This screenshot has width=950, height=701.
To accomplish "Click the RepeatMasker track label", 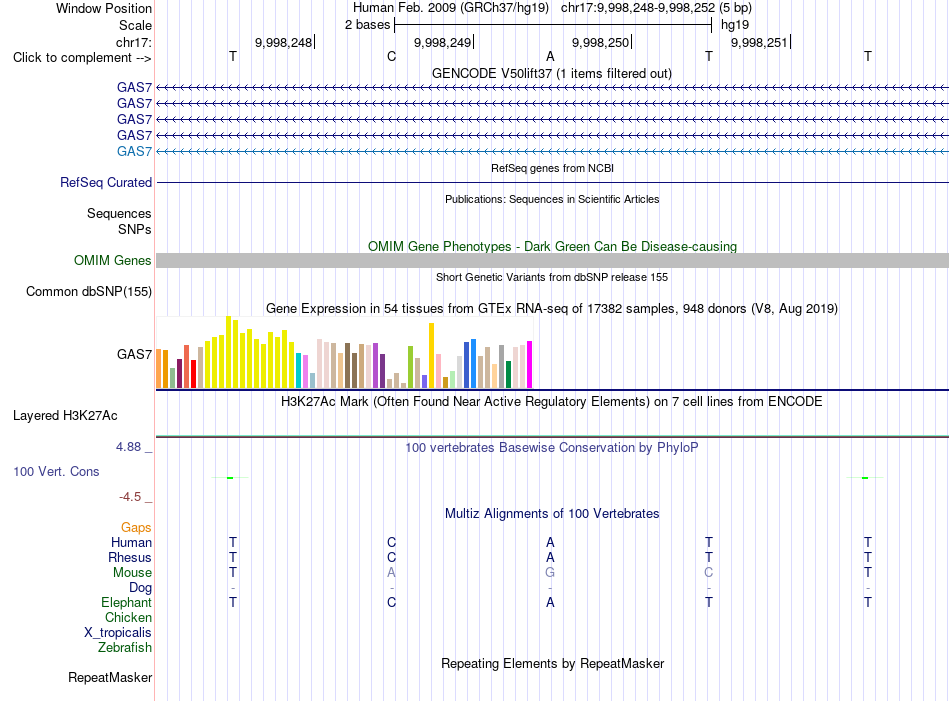I will 110,677.
